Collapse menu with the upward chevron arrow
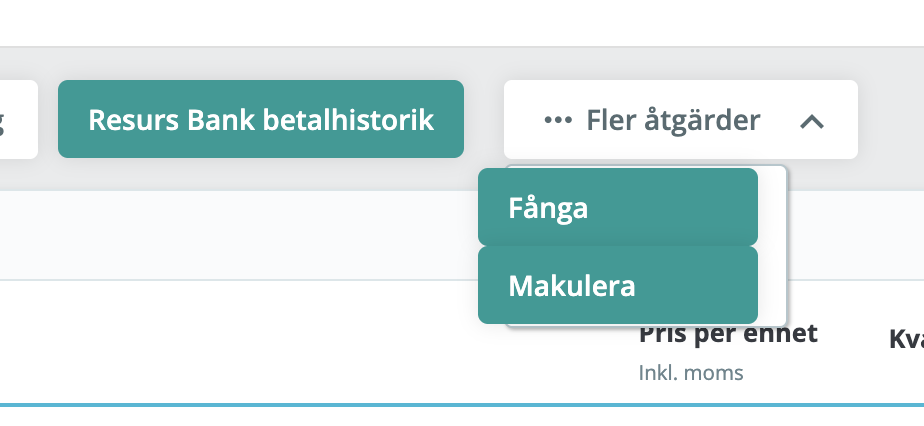 click(812, 122)
